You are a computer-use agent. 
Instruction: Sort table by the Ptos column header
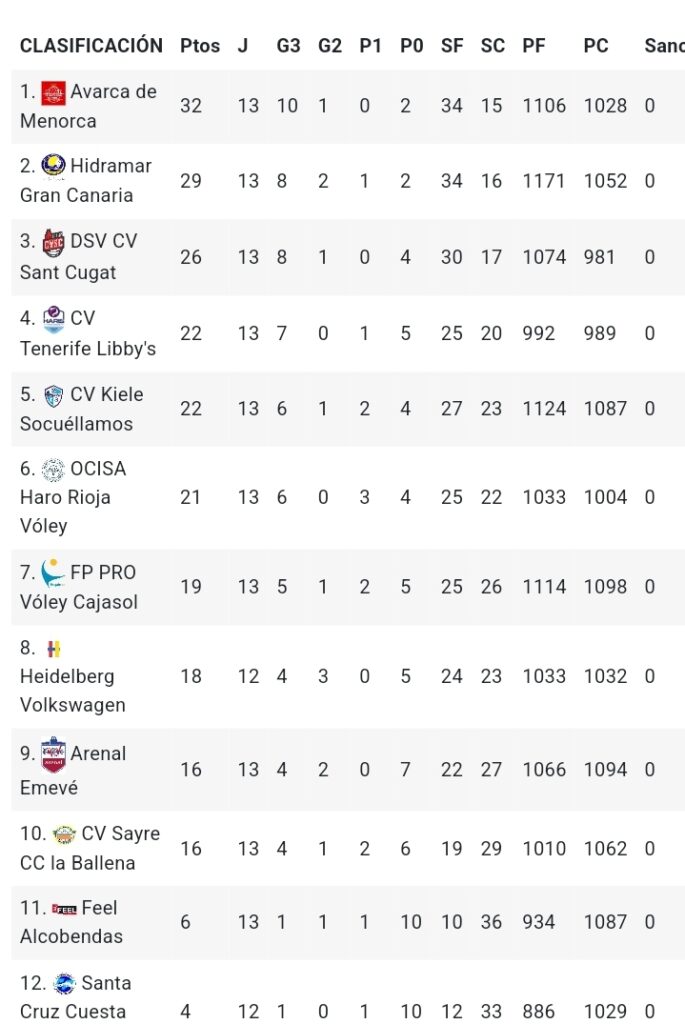point(200,46)
